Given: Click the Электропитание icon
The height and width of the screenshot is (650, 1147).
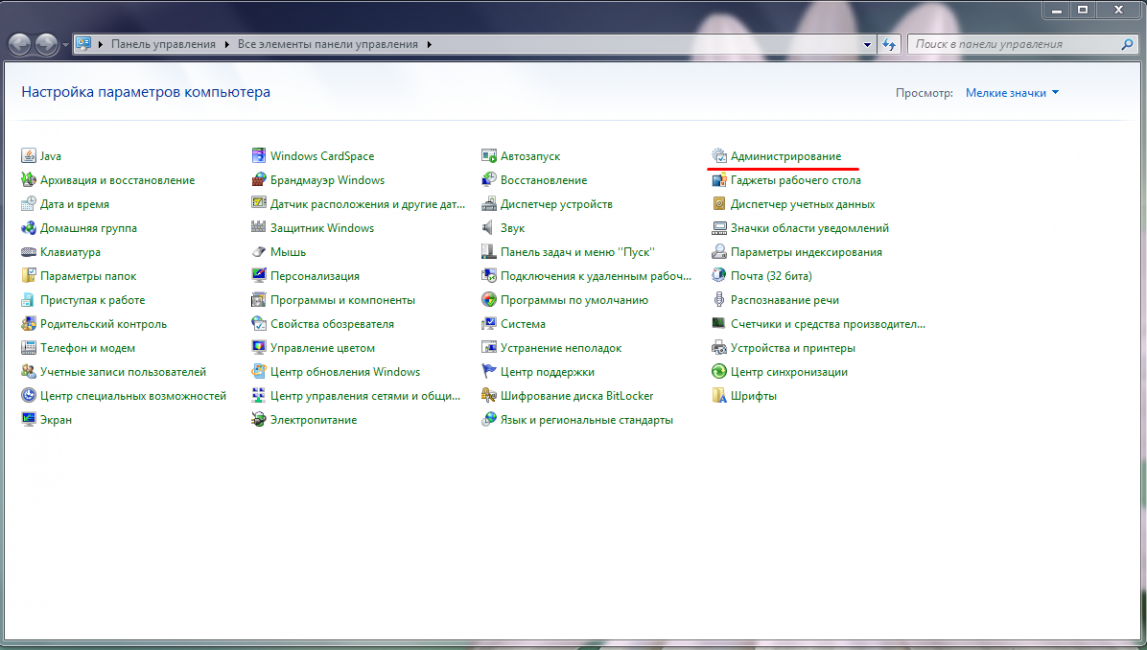Looking at the screenshot, I should tap(258, 420).
